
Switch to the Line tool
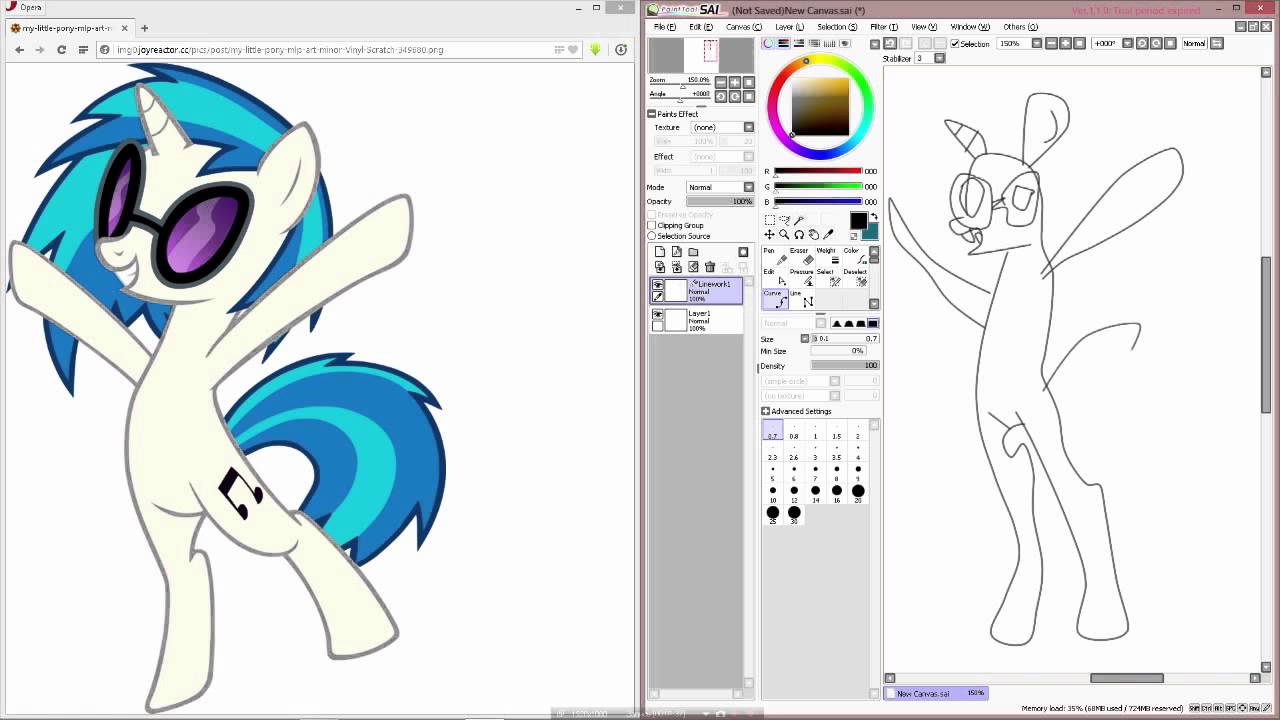coord(800,299)
